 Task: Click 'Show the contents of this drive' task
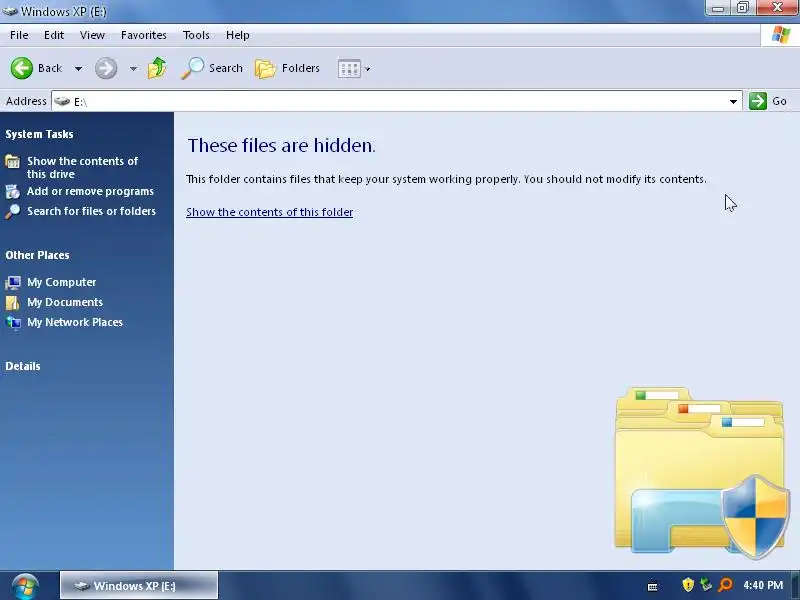[82, 167]
